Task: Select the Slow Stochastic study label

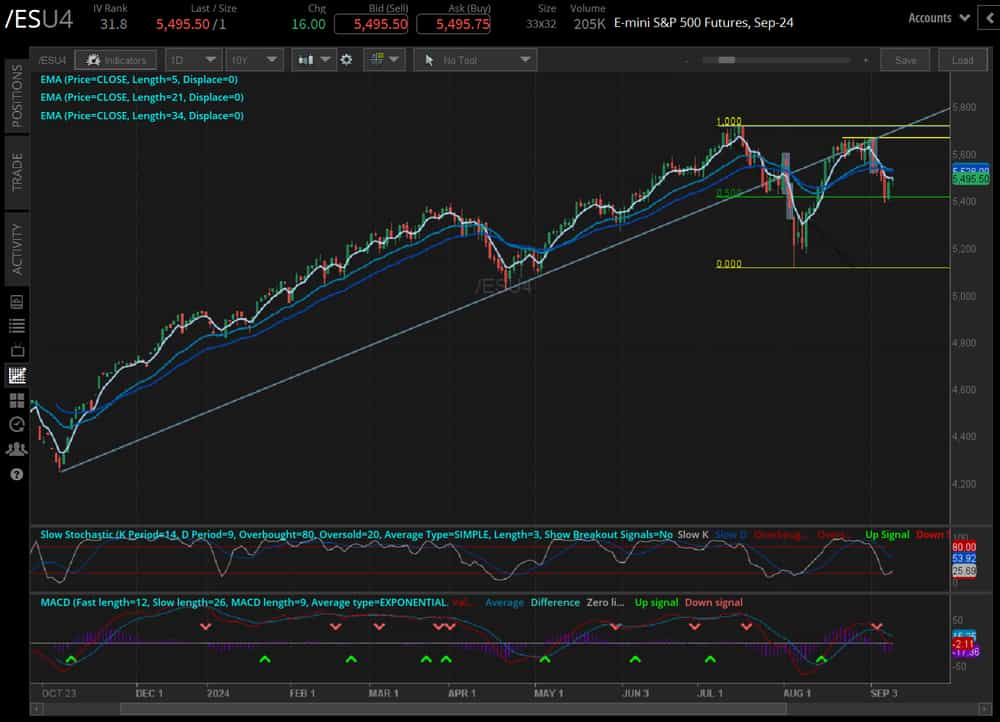Action: [x=357, y=534]
